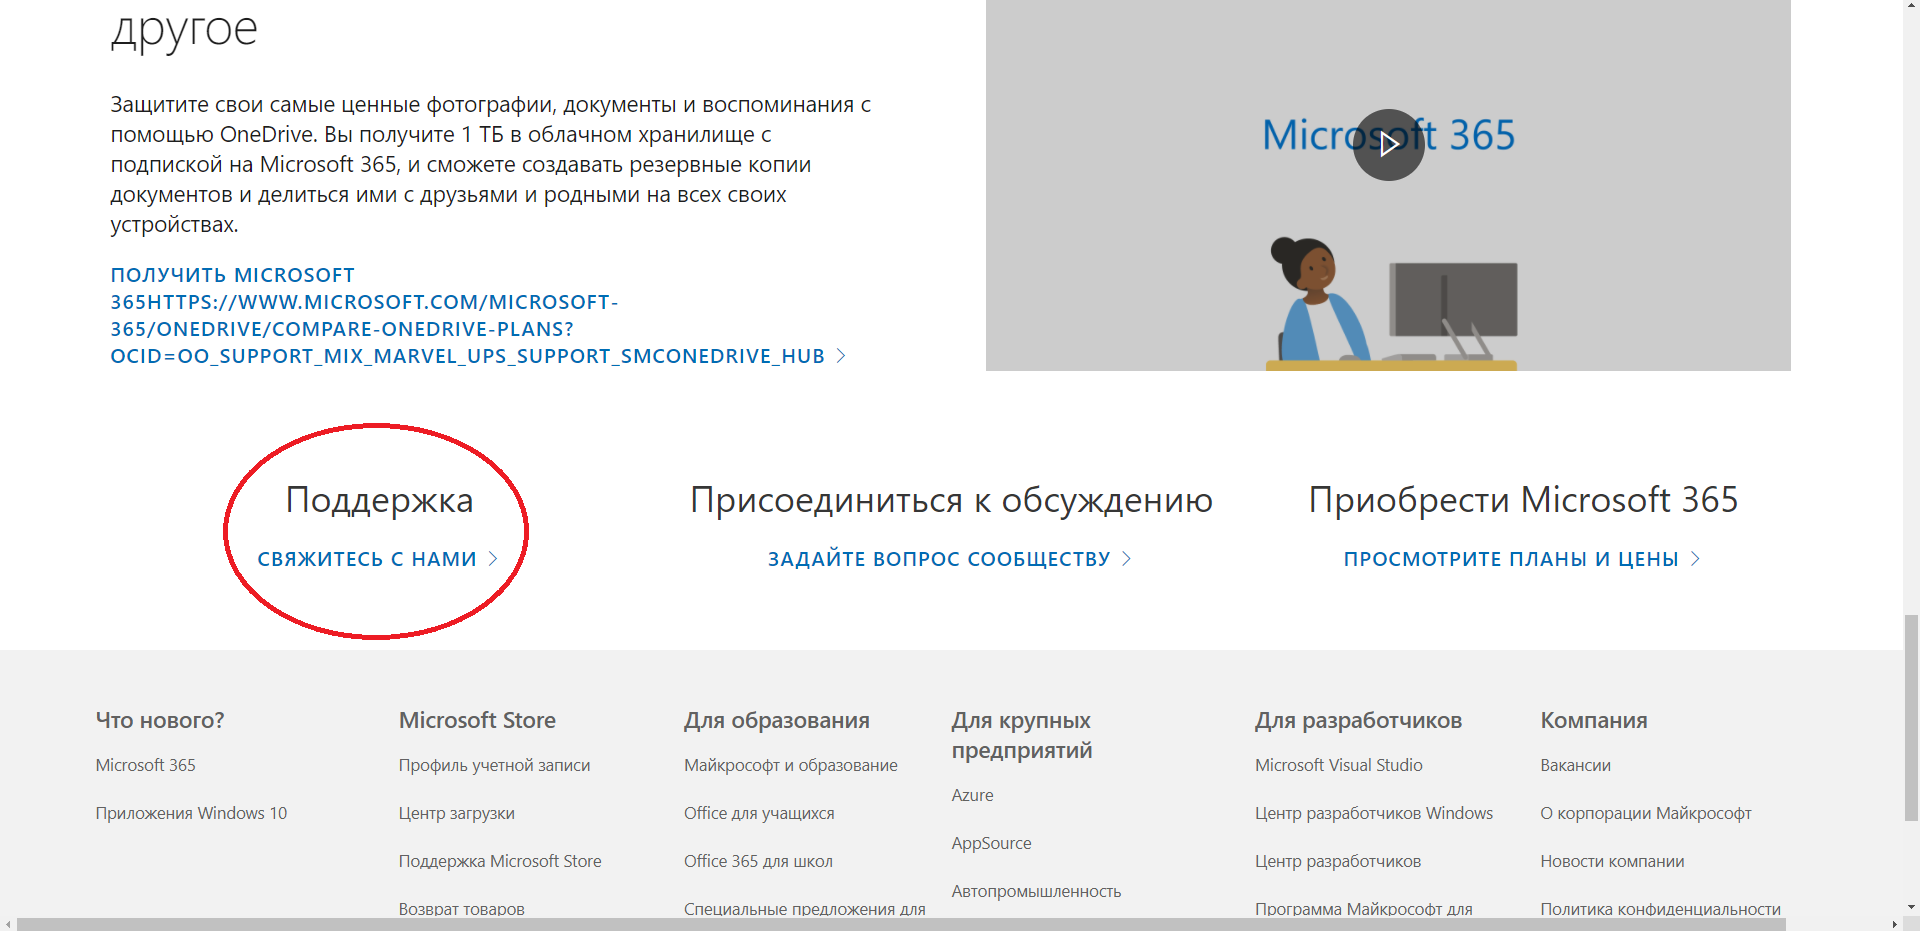
Task: Open Новости компании link
Action: click(x=1612, y=861)
